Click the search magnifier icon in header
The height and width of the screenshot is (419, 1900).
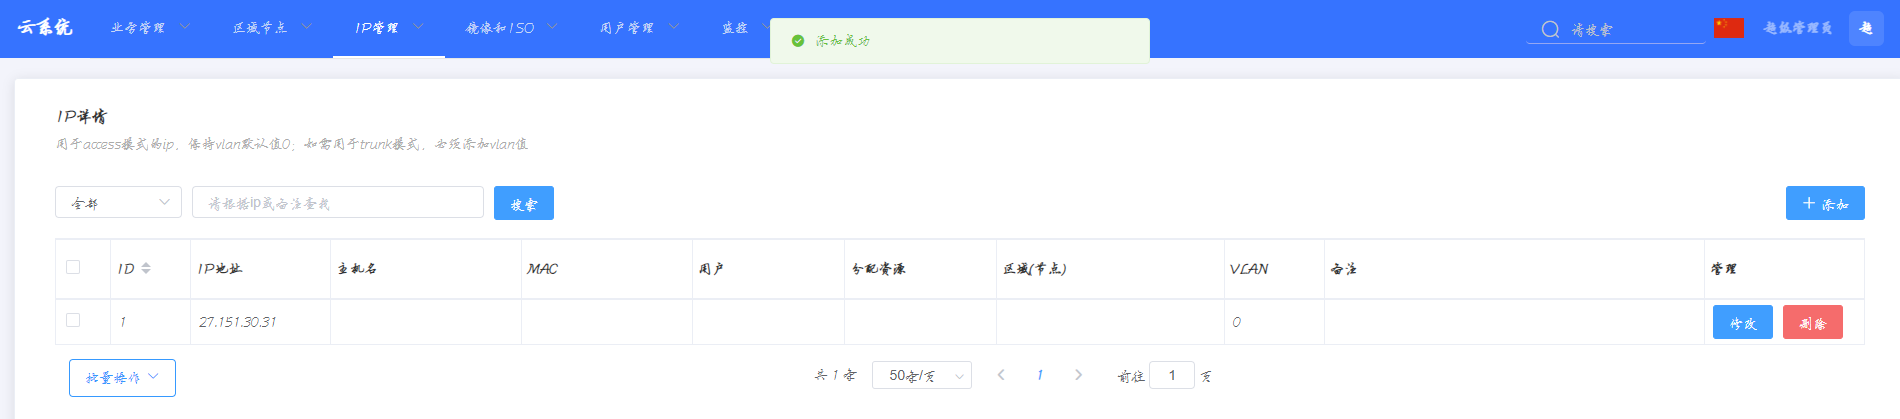click(1550, 29)
